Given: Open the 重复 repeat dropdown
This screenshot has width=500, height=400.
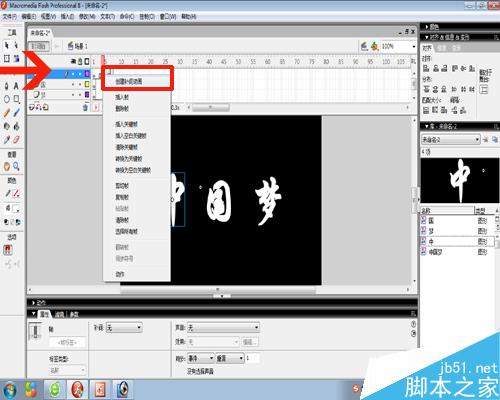Looking at the screenshot, I should (x=230, y=358).
